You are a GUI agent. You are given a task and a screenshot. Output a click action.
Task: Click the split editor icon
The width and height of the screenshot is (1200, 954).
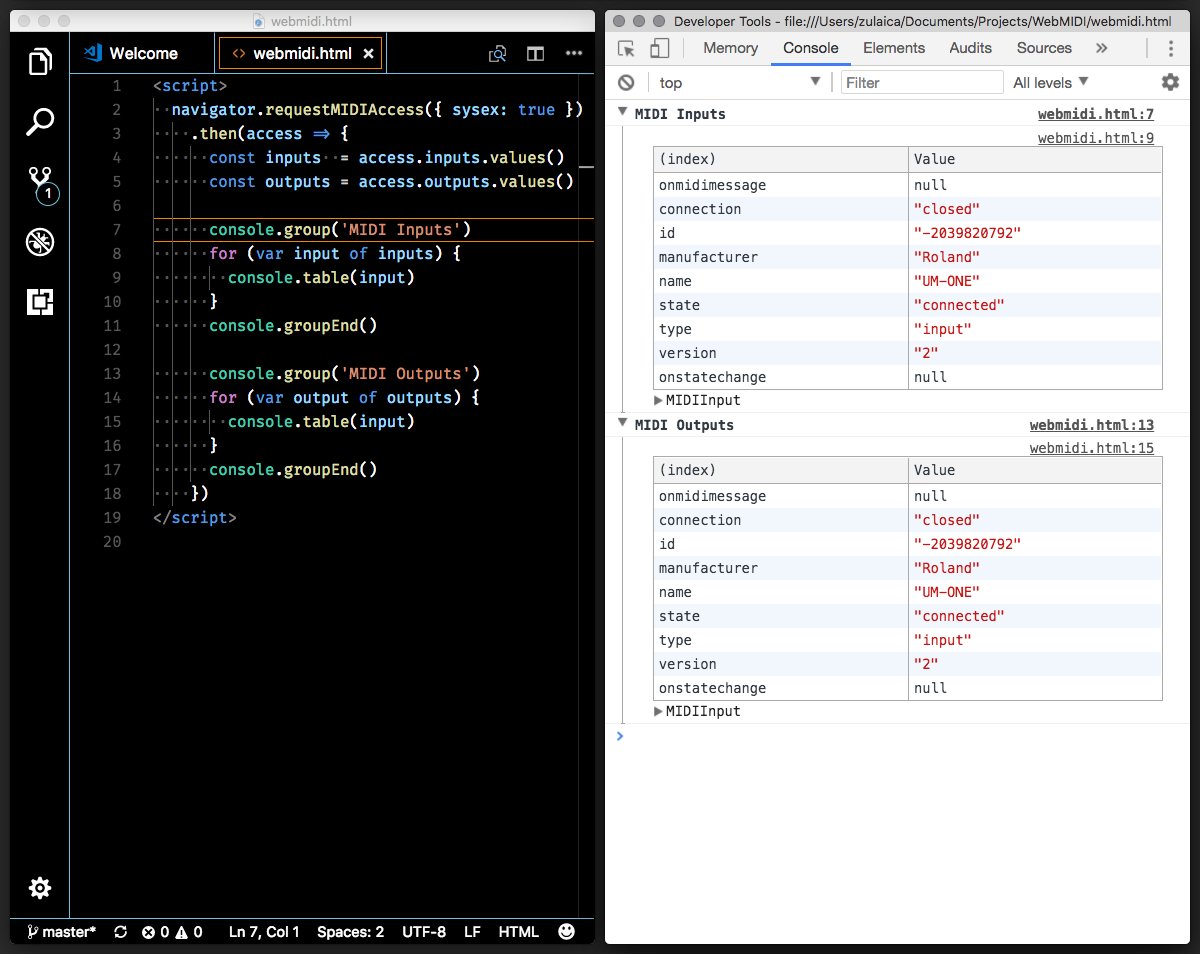point(536,54)
